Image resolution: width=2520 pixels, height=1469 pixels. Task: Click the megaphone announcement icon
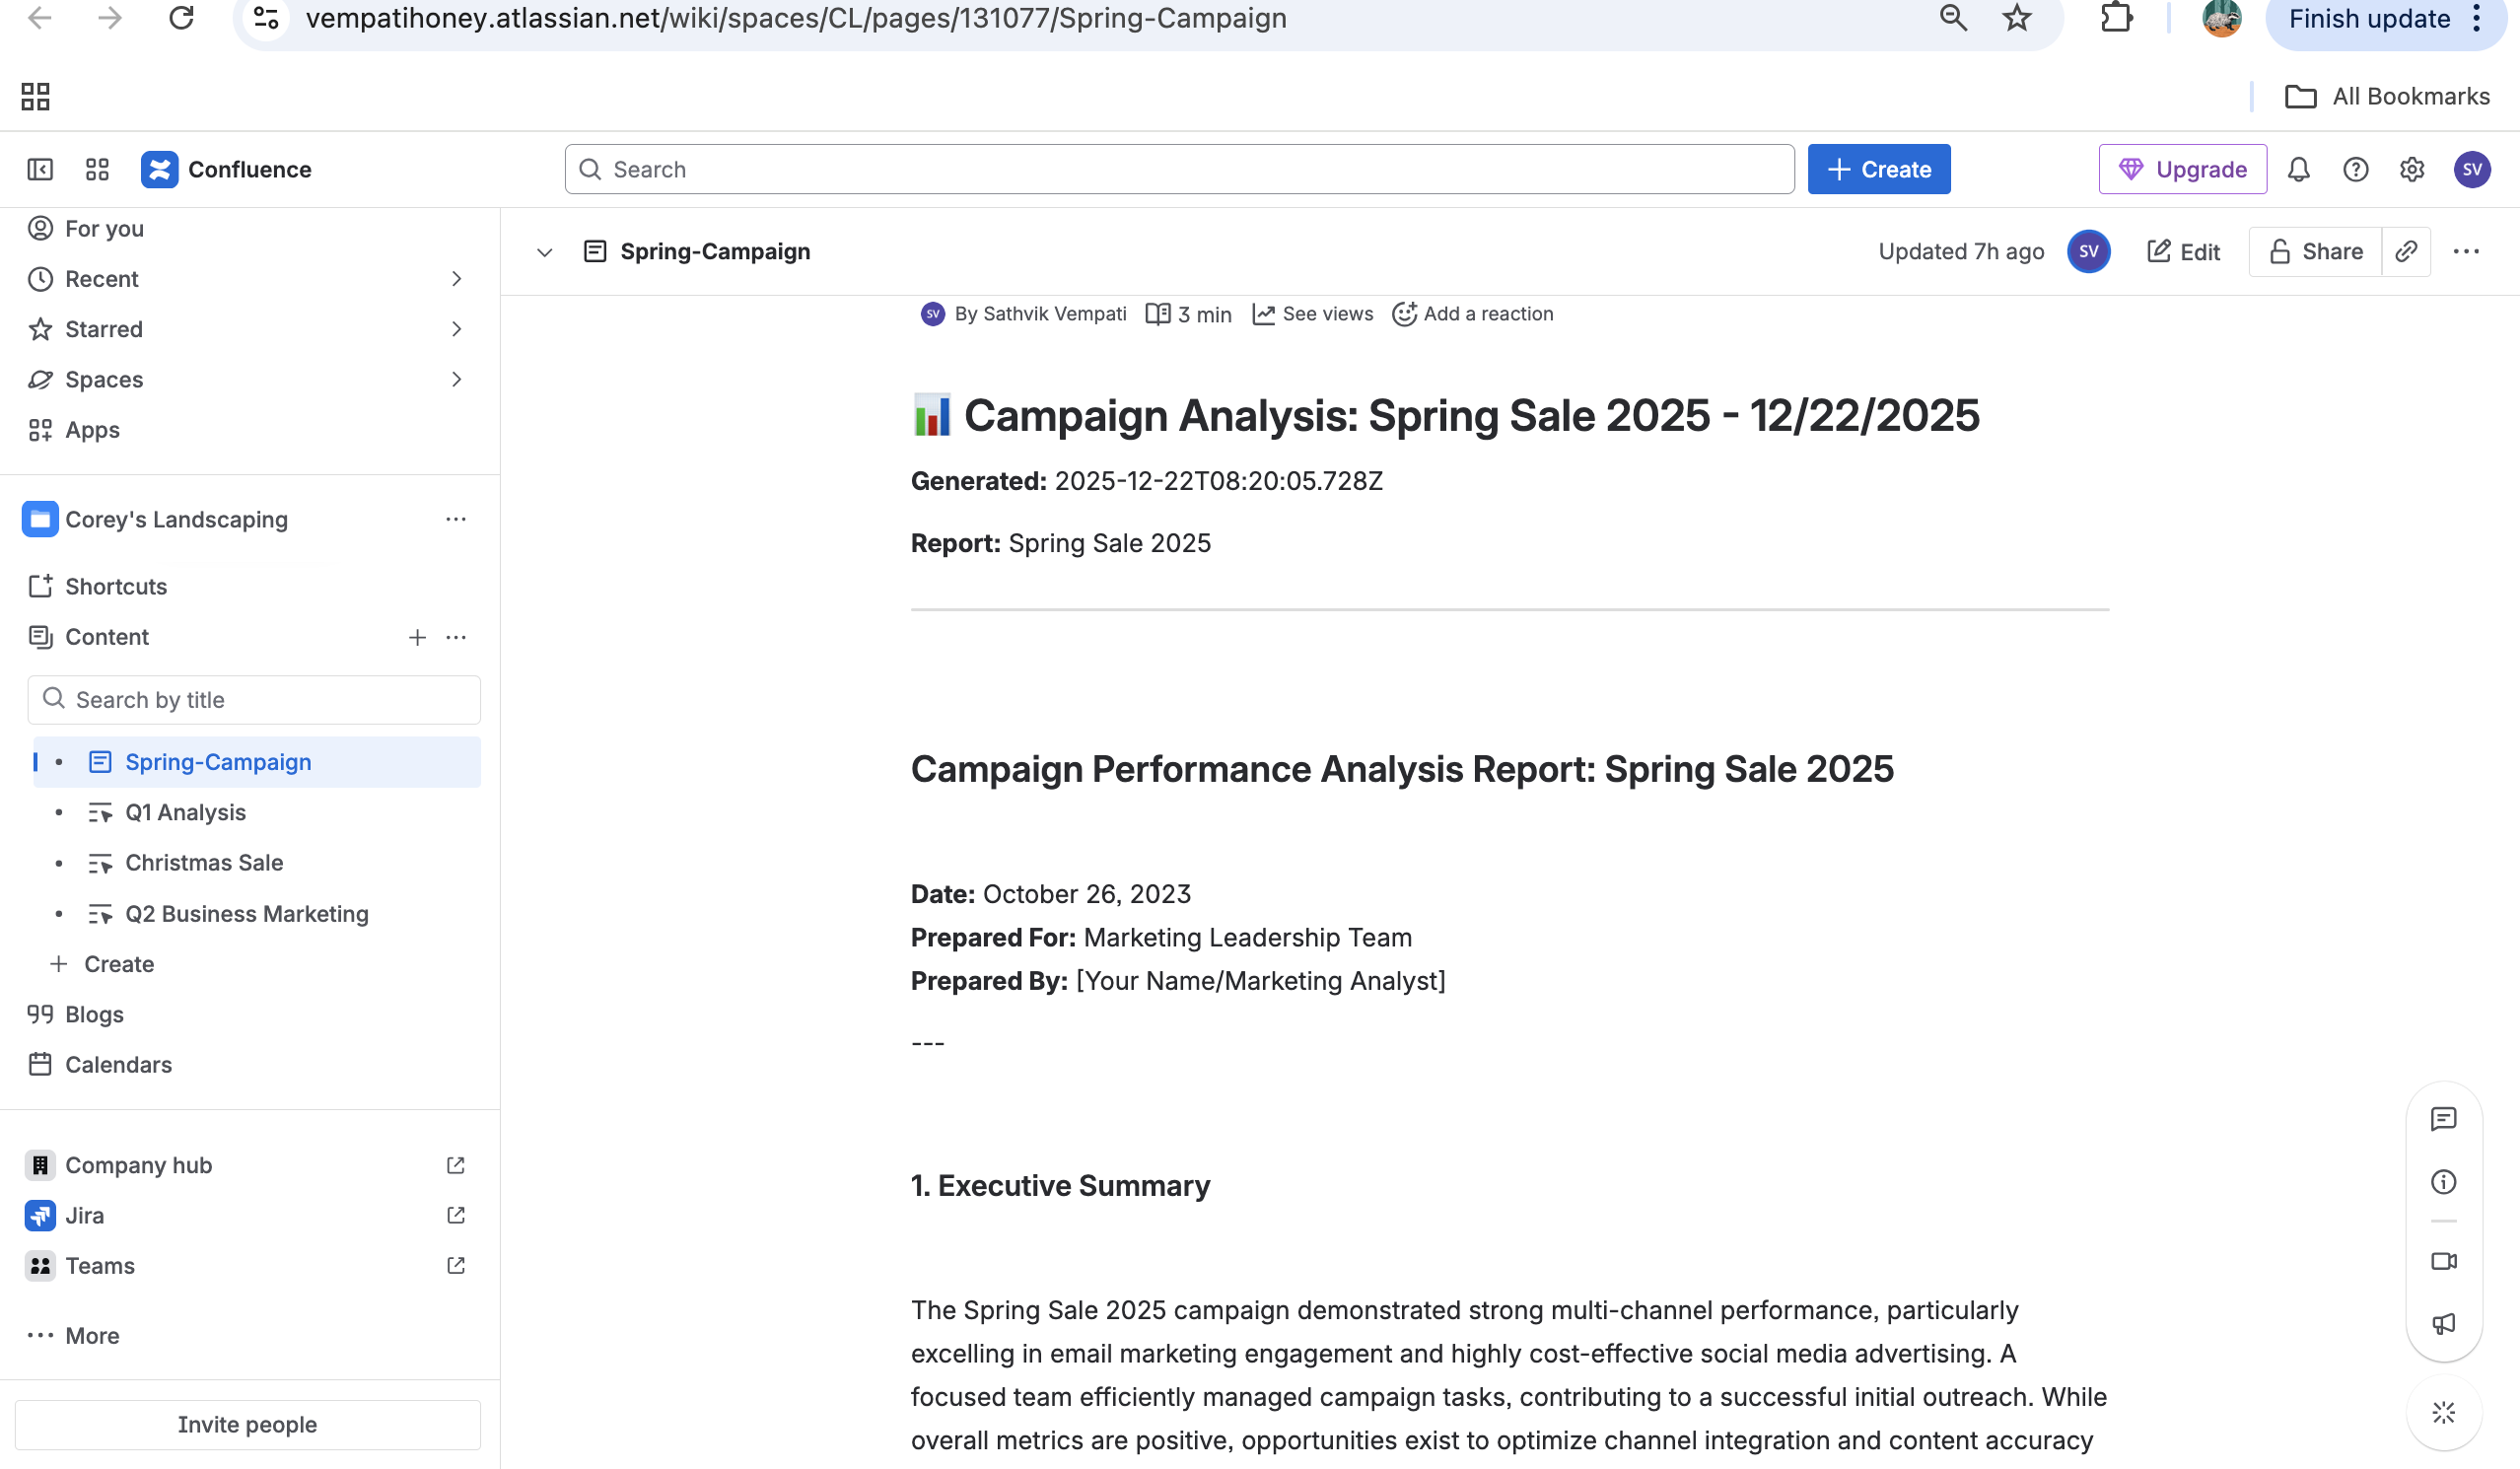(x=2443, y=1324)
